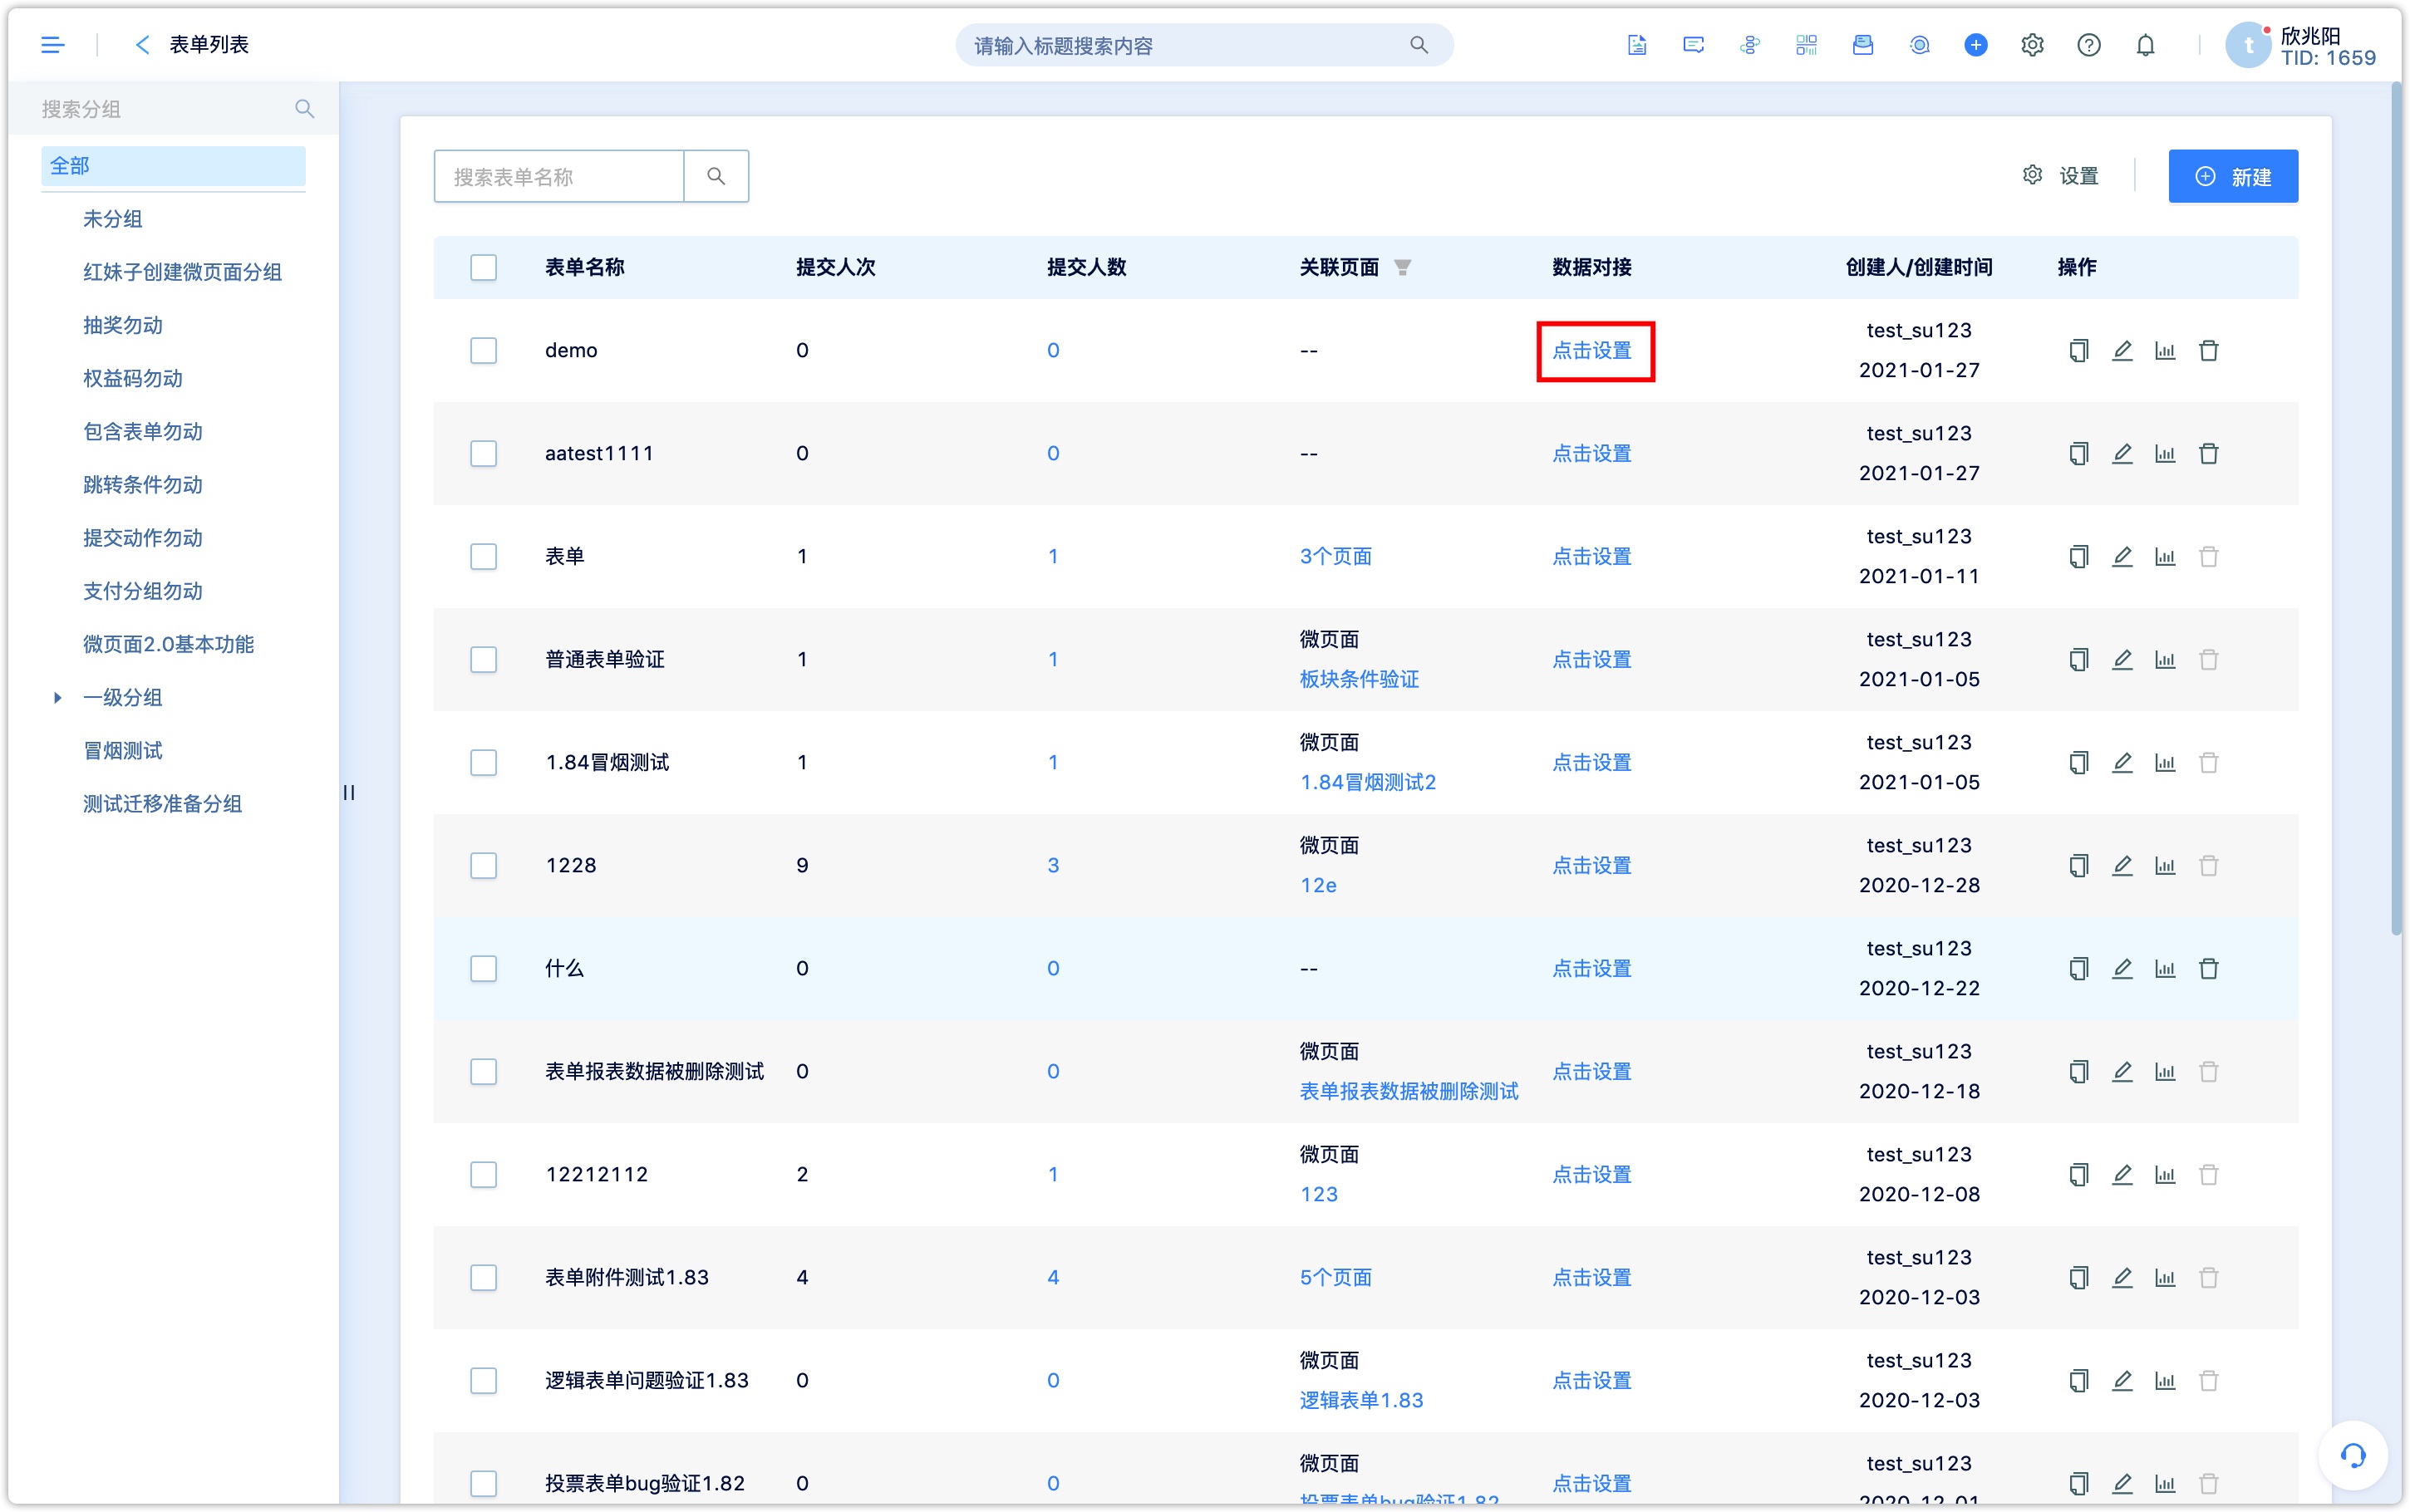This screenshot has height=1512, width=2410.
Task: Check the demo row checkbox
Action: click(483, 350)
